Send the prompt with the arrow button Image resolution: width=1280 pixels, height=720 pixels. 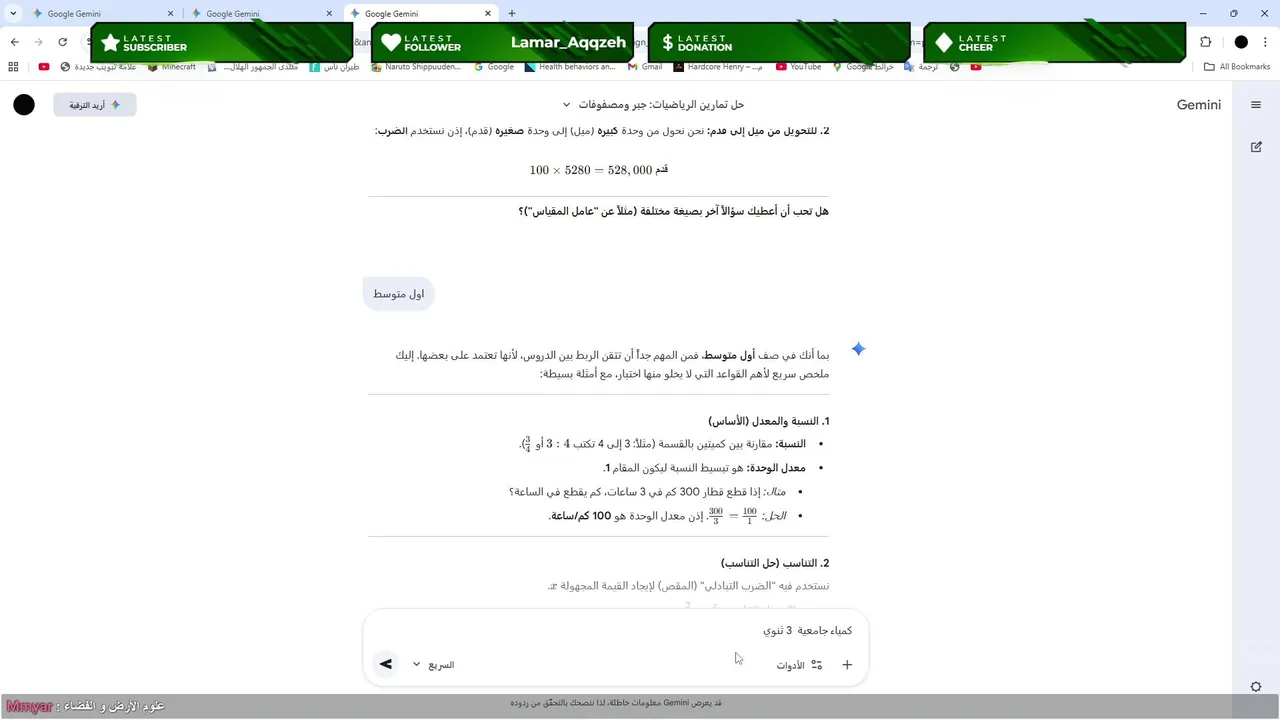tap(386, 664)
